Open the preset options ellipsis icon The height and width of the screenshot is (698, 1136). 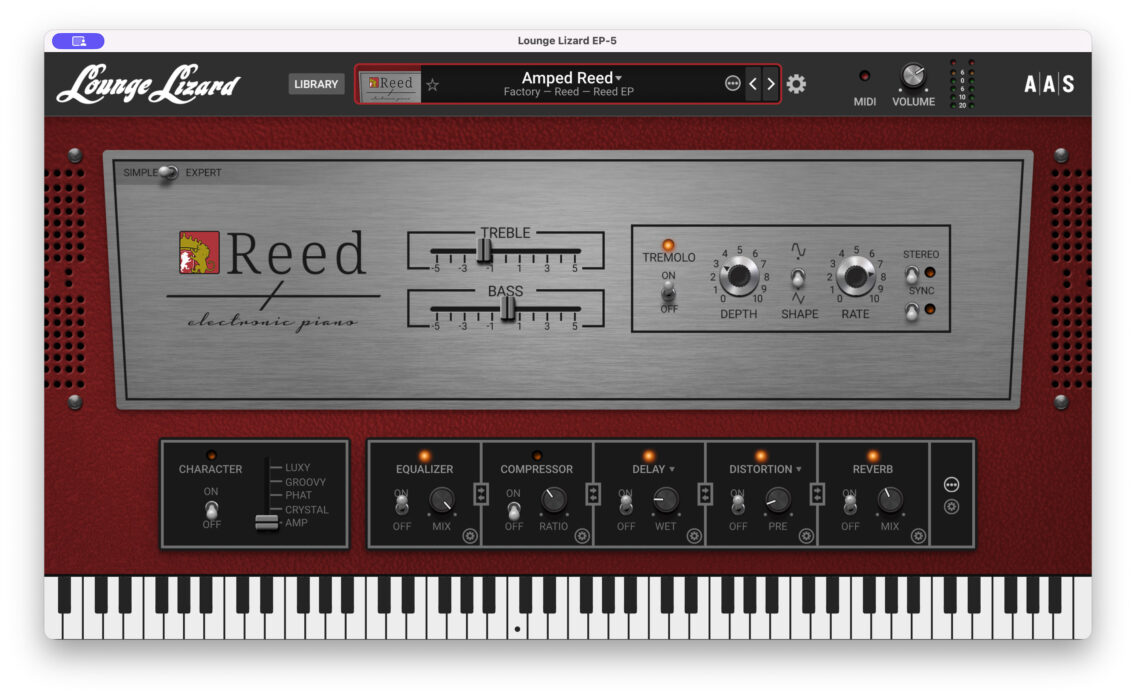733,84
